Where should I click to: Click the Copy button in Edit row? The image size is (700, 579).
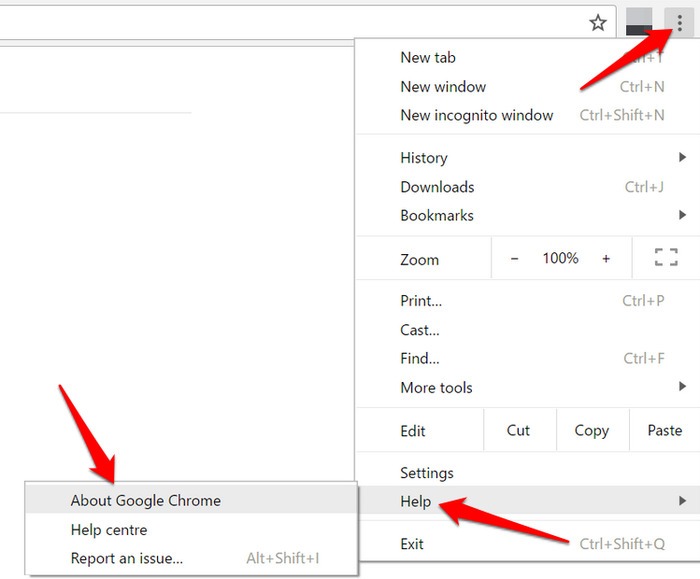[x=592, y=430]
